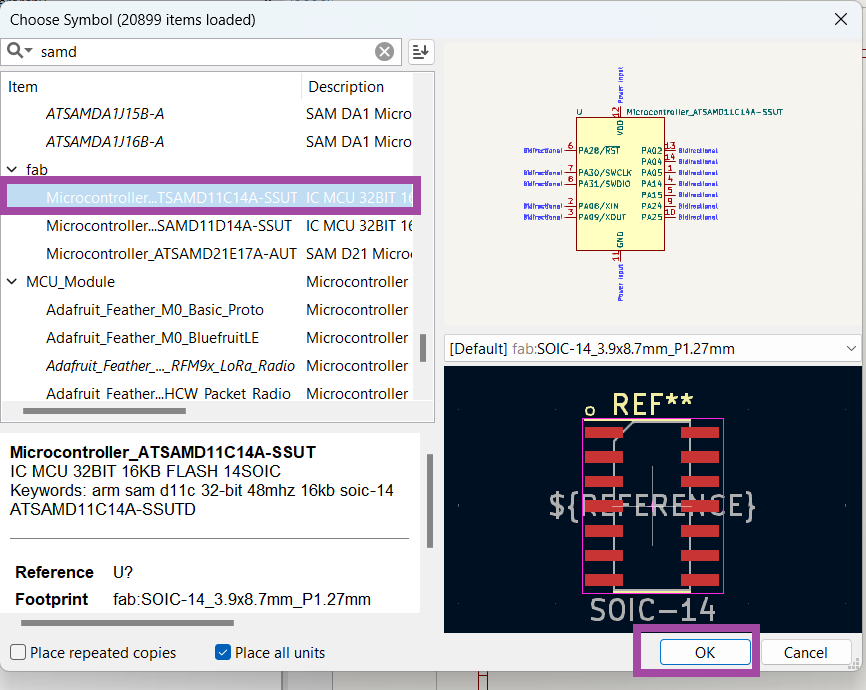Click the SOIC-14 footprint preview
The width and height of the screenshot is (866, 690).
pos(652,505)
